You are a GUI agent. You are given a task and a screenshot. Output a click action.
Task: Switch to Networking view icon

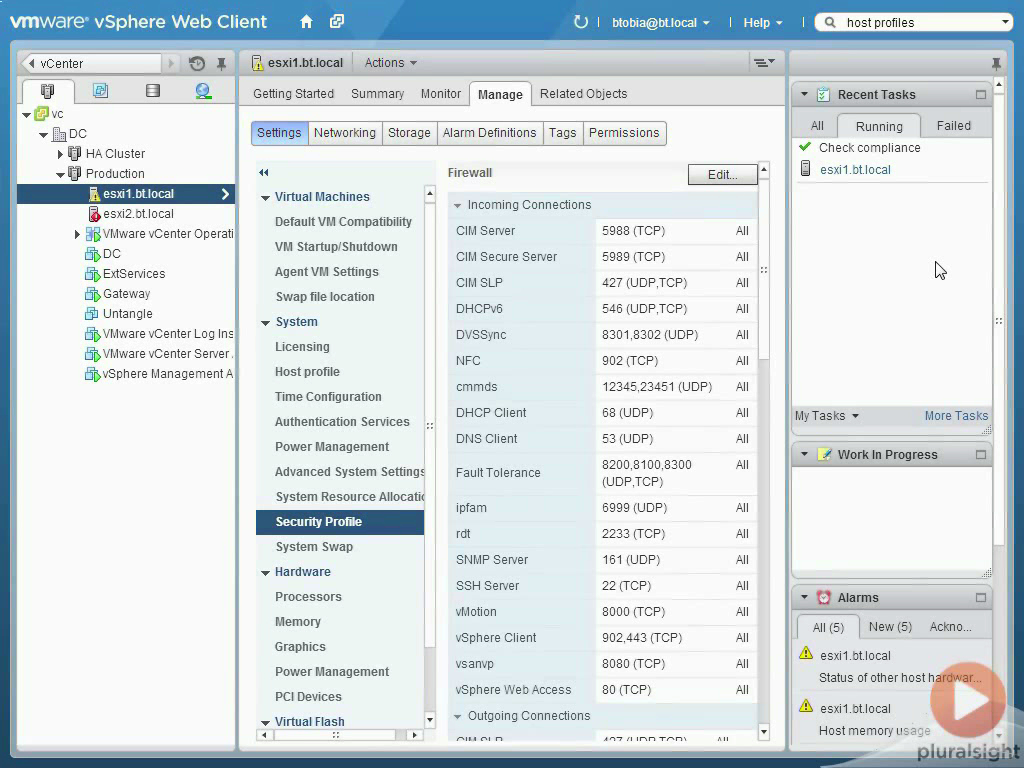[203, 91]
